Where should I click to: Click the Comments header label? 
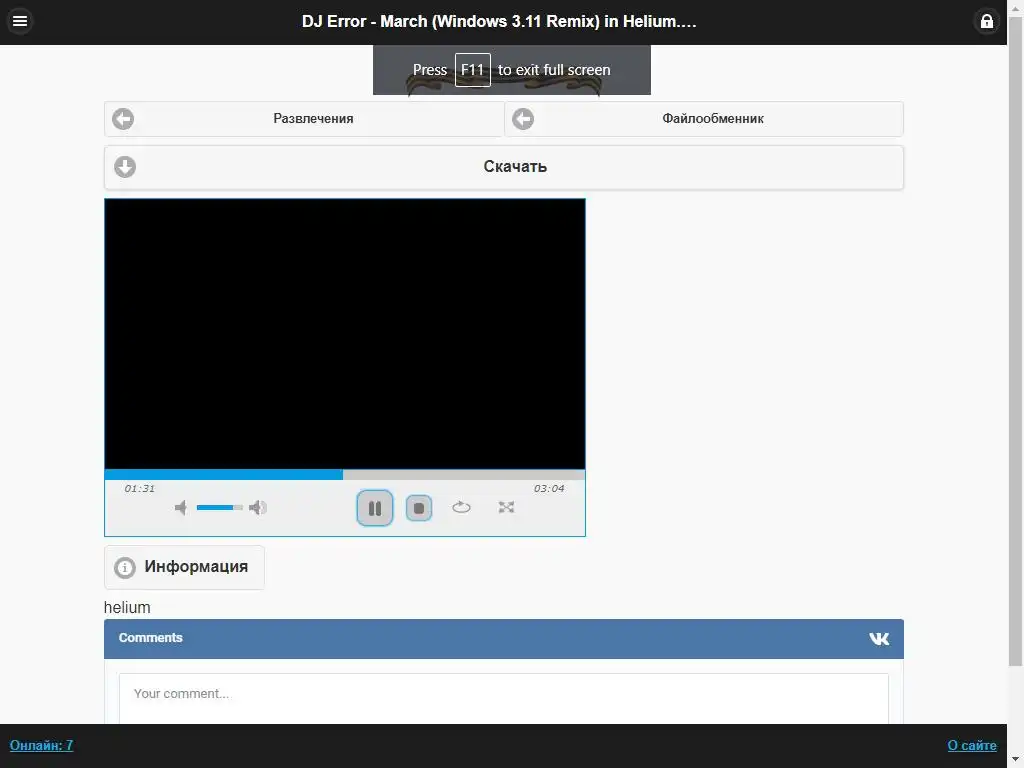point(150,638)
